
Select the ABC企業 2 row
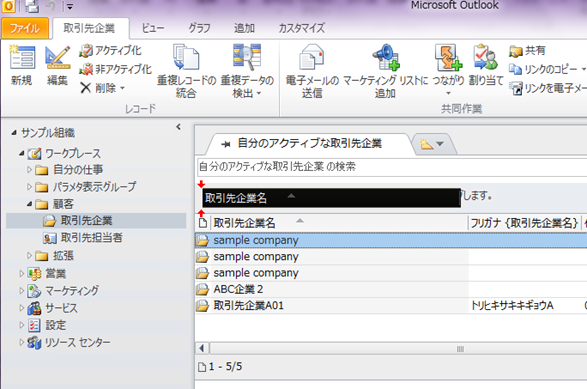391,289
